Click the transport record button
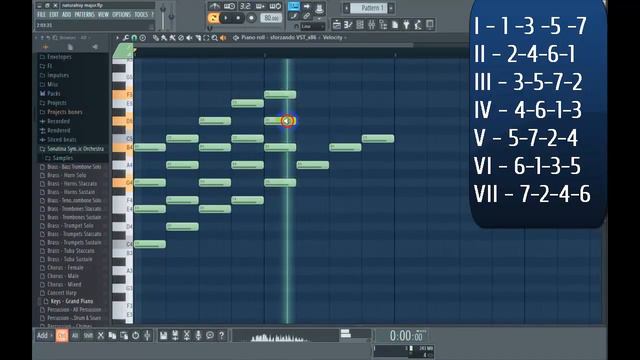This screenshot has width=640, height=360. (x=252, y=18)
